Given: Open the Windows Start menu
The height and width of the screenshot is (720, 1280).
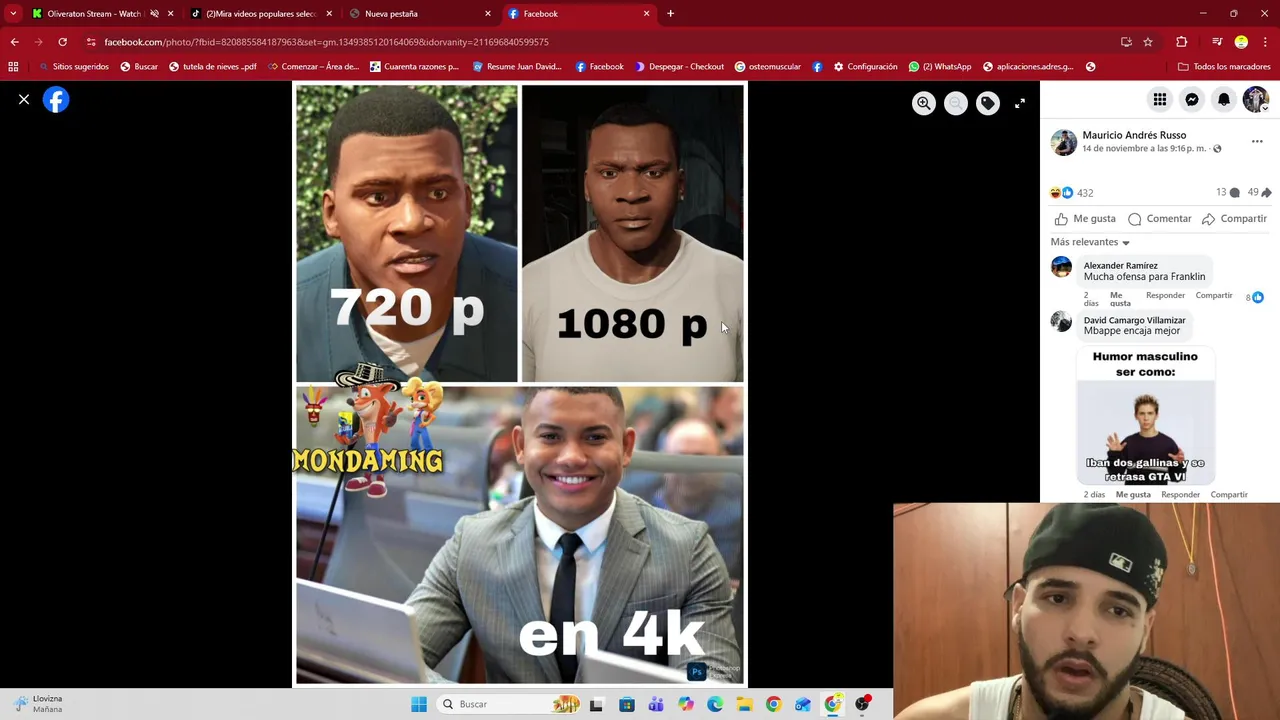Looking at the screenshot, I should pyautogui.click(x=419, y=704).
